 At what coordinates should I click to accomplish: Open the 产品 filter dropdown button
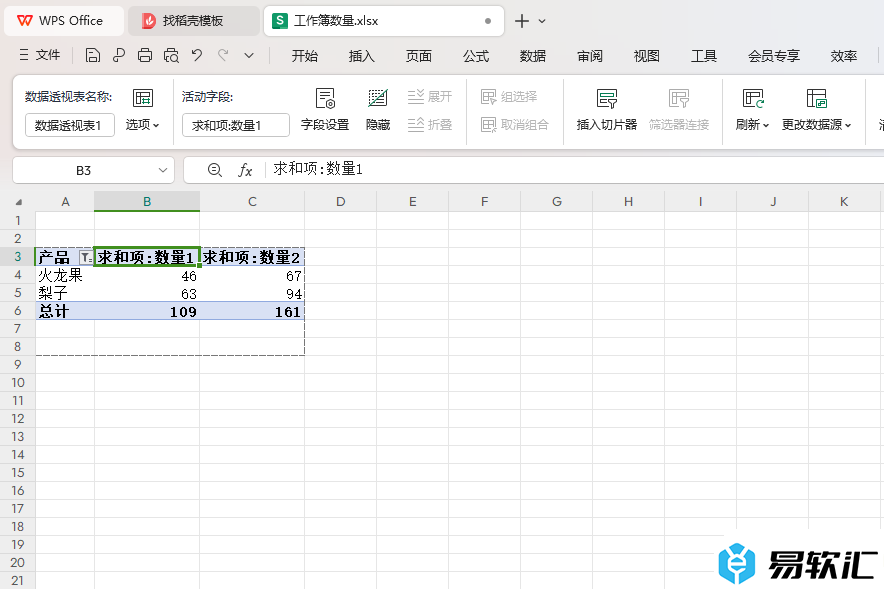click(x=86, y=258)
